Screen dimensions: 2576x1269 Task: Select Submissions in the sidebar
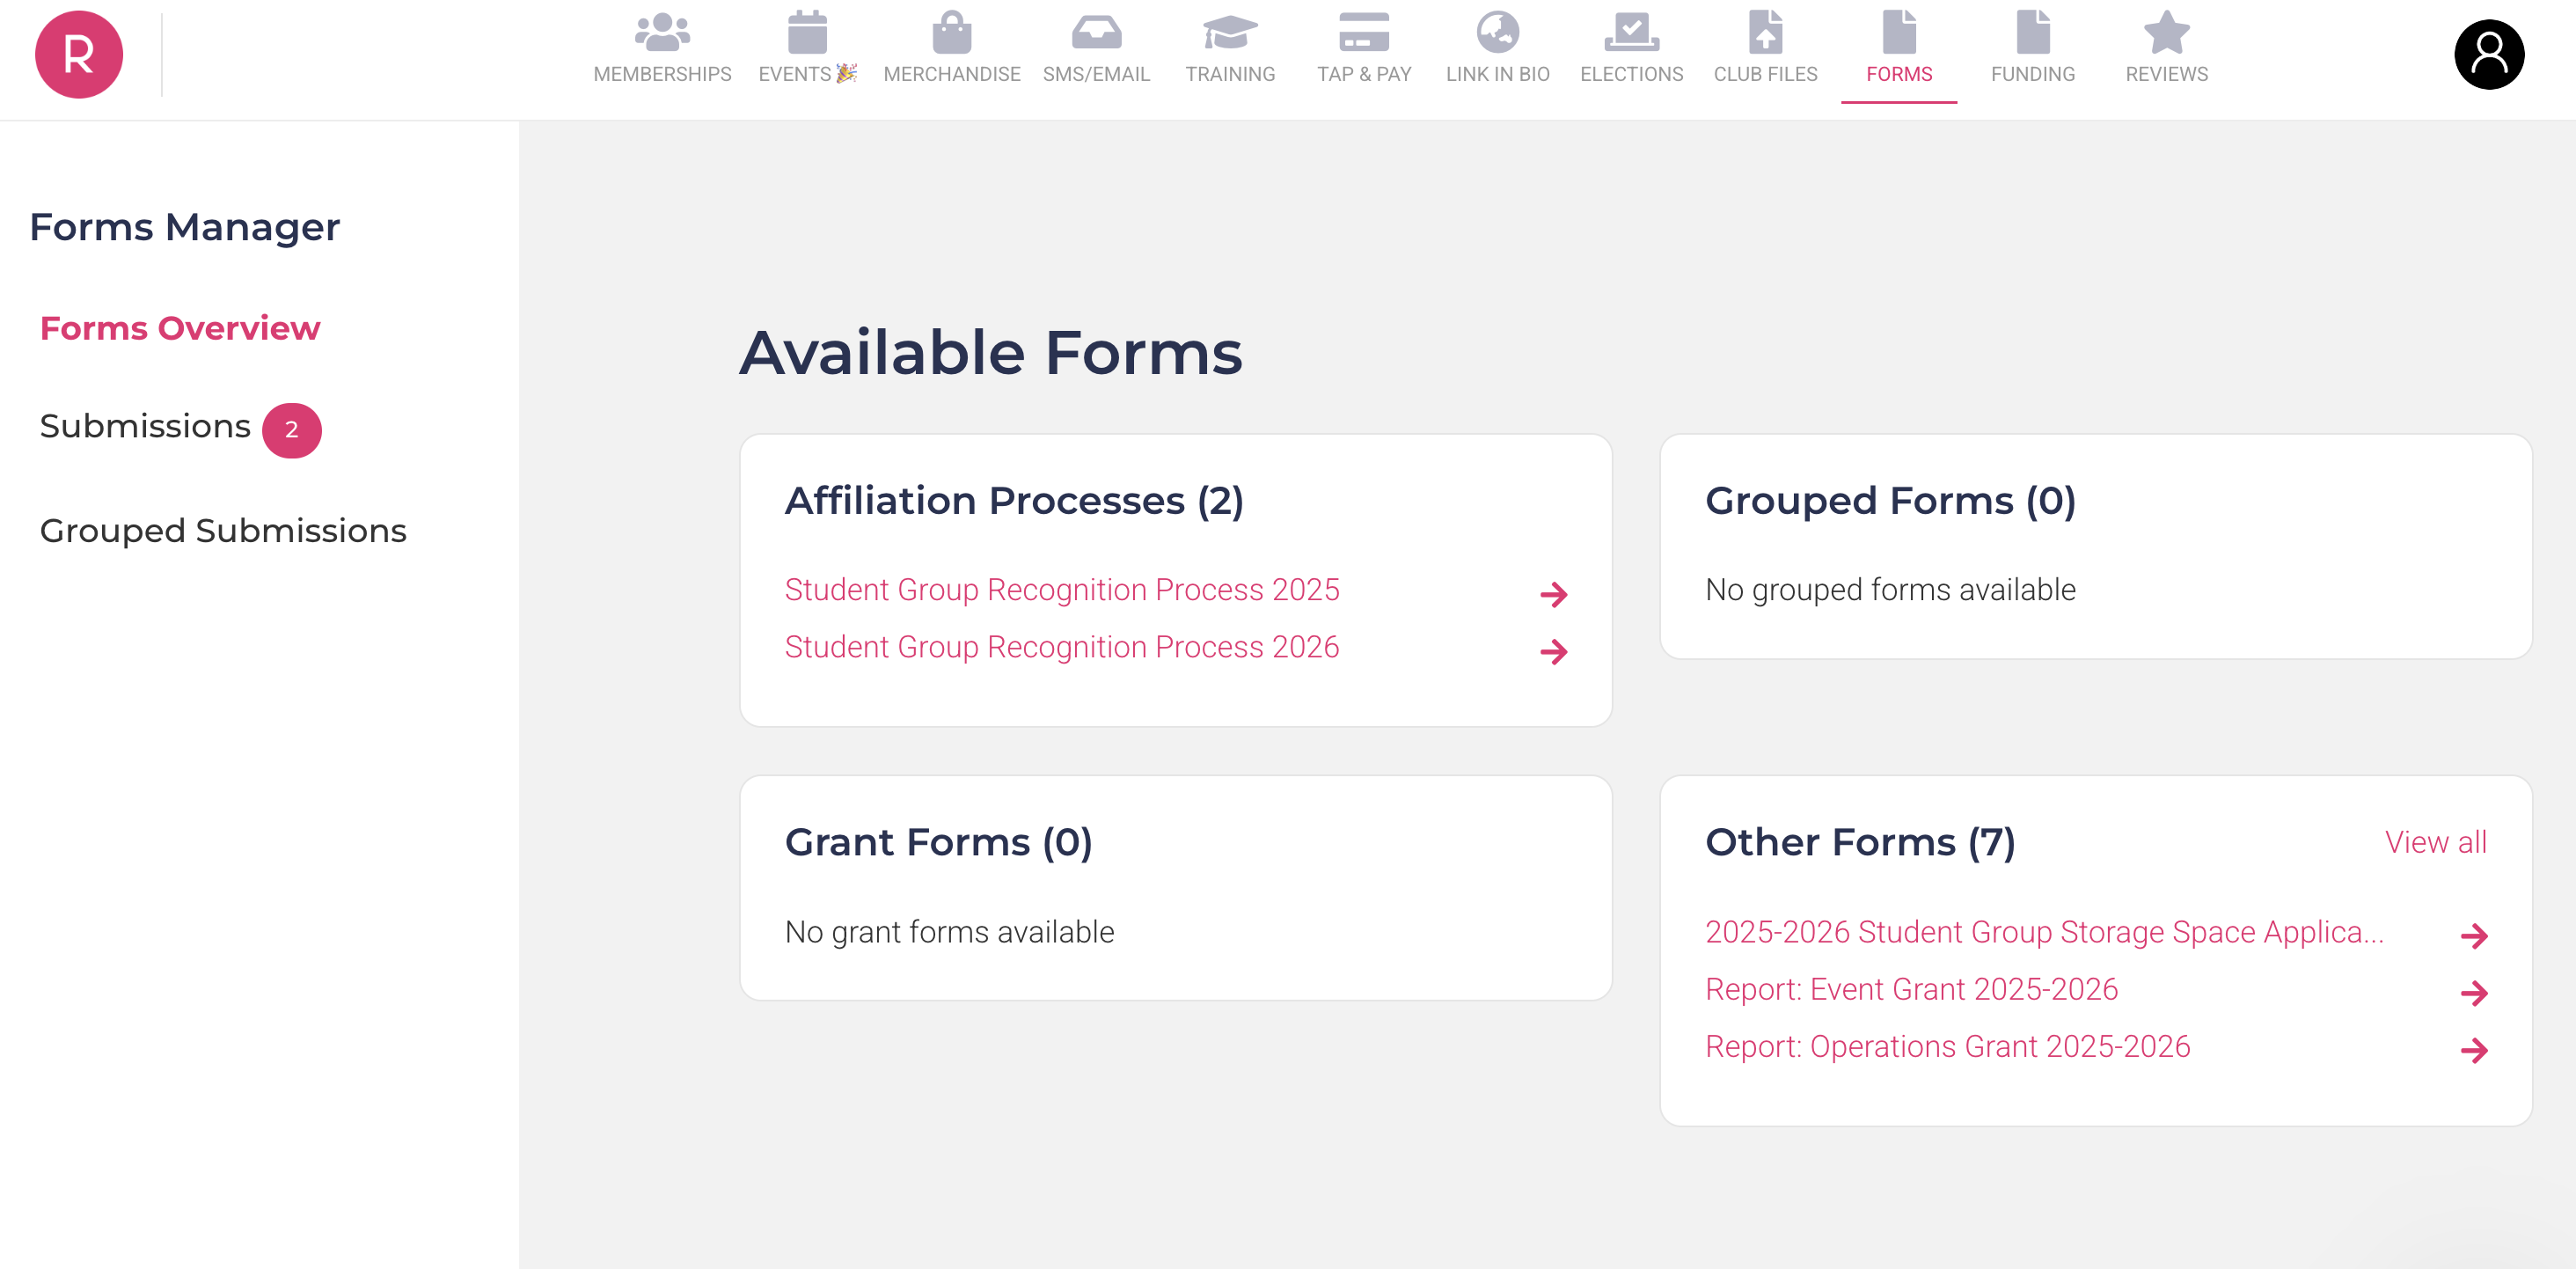coord(146,427)
